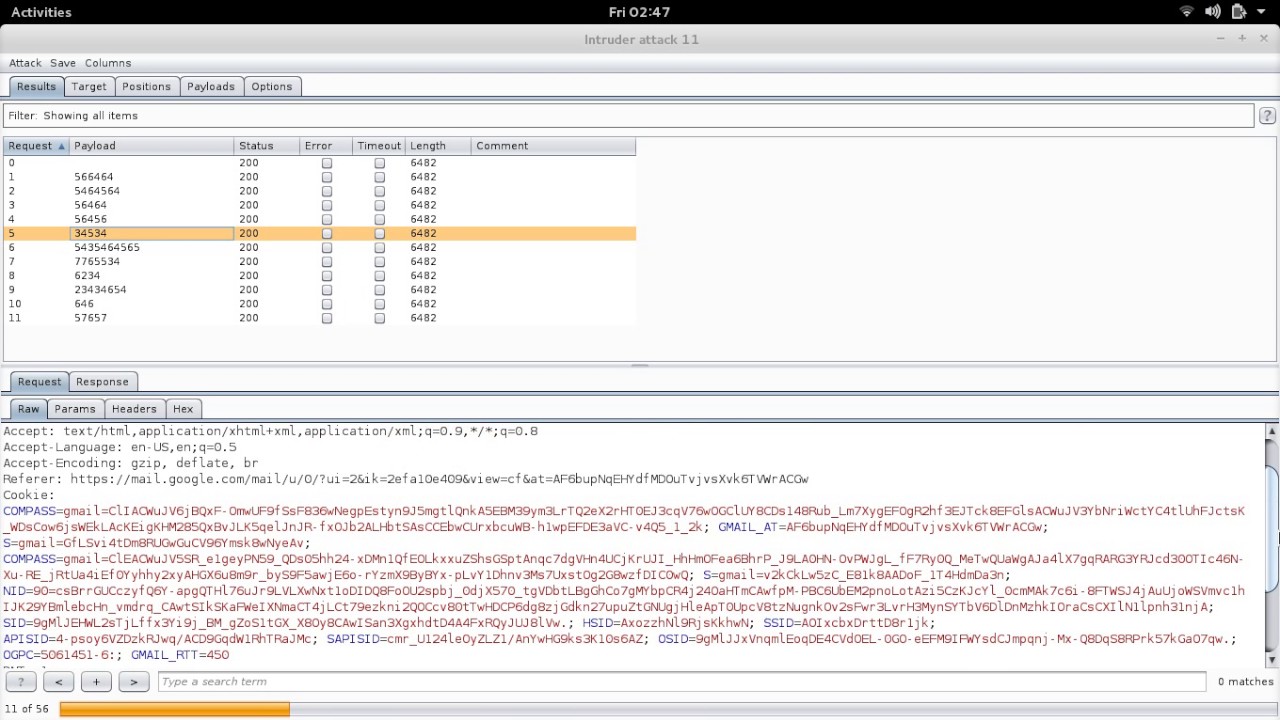Switch to the Options tab
1280x720 pixels.
pos(272,87)
